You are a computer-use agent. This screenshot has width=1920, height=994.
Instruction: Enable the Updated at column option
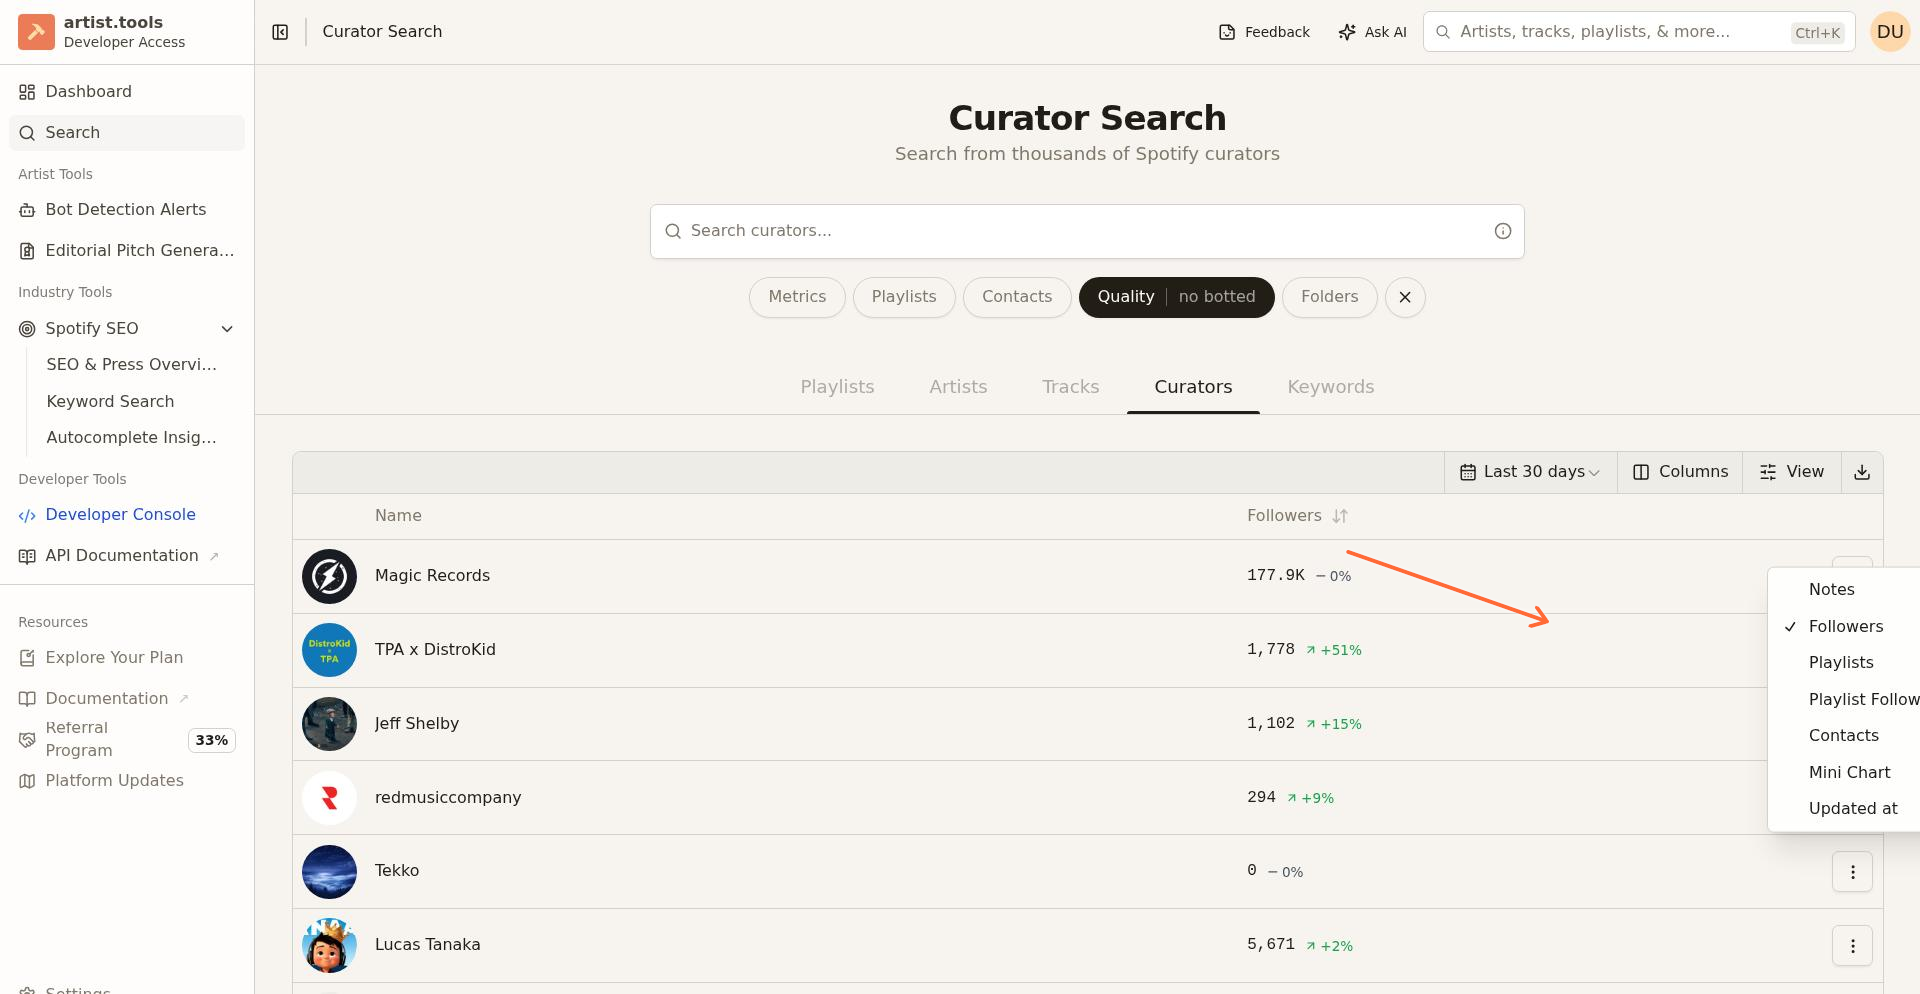[x=1846, y=809]
